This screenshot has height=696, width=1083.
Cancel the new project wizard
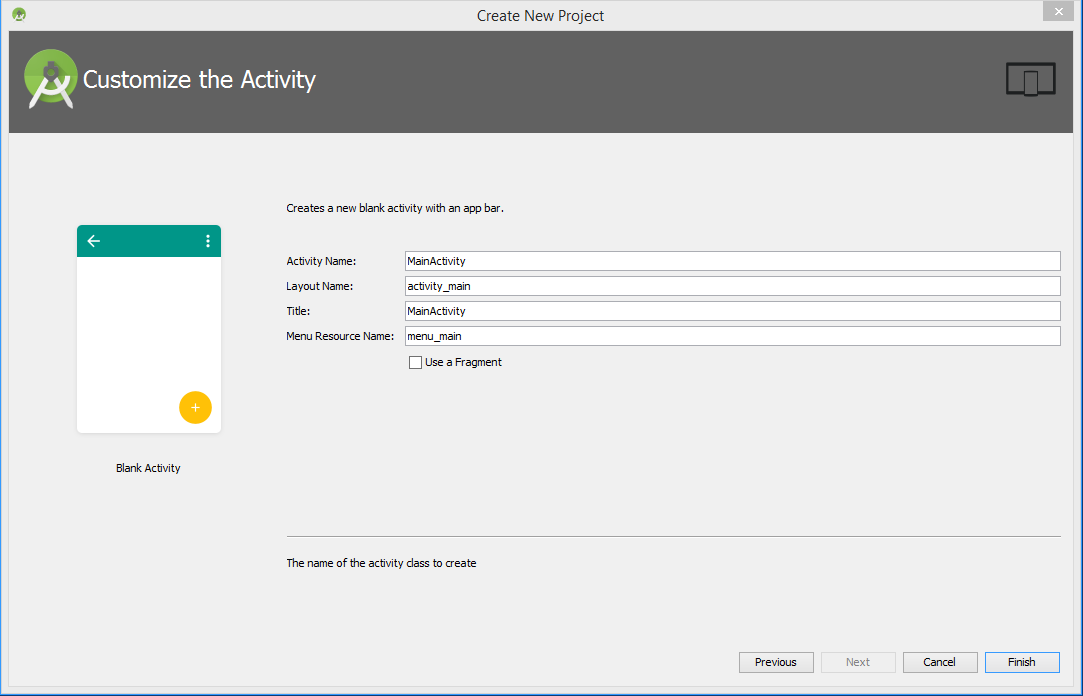pos(939,662)
